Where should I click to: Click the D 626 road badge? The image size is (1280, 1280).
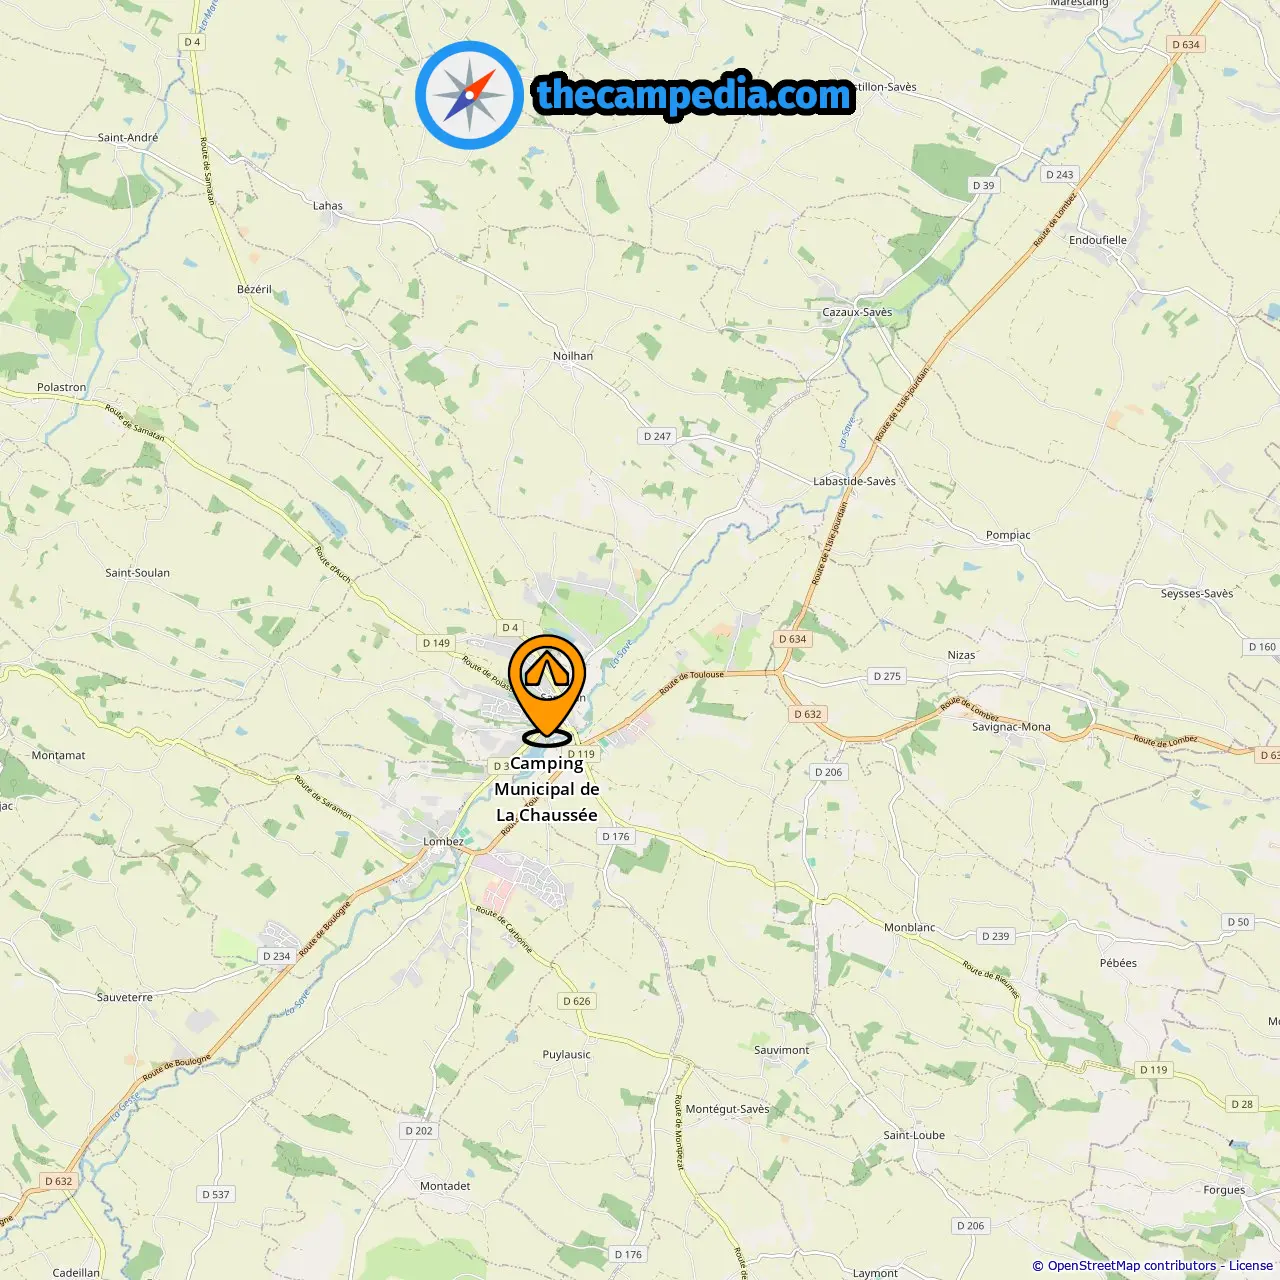point(577,1001)
